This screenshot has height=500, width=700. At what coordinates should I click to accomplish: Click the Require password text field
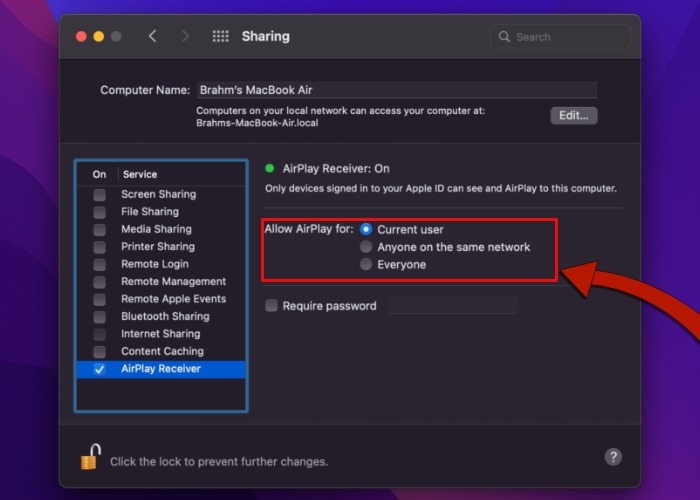tap(453, 306)
